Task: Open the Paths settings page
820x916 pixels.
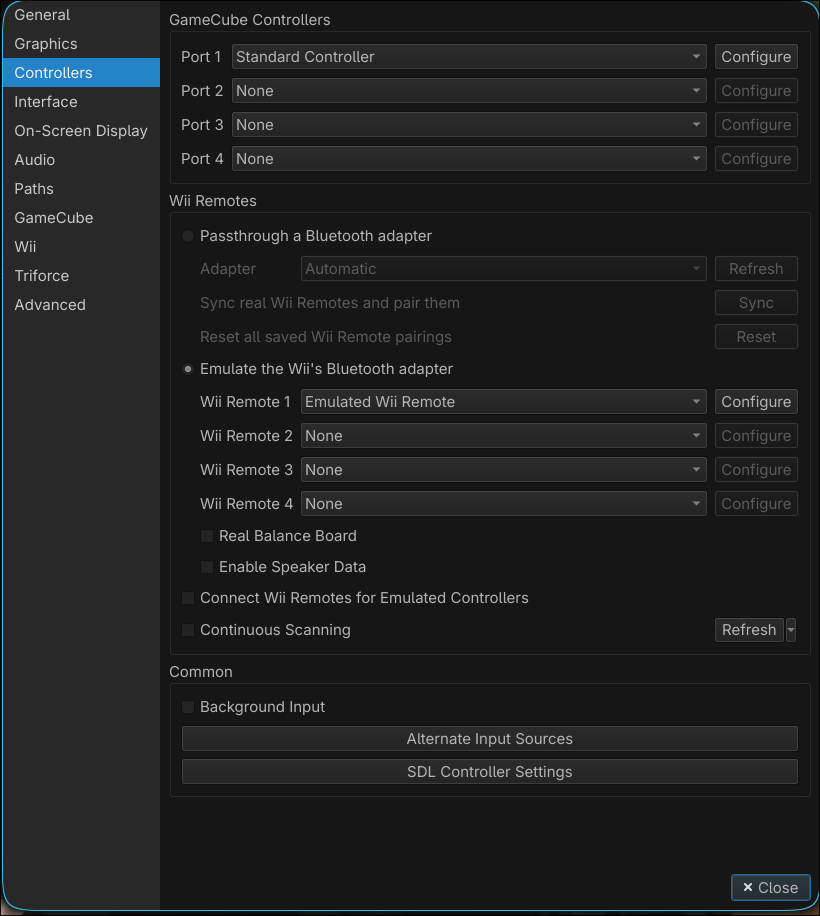Action: pos(81,189)
